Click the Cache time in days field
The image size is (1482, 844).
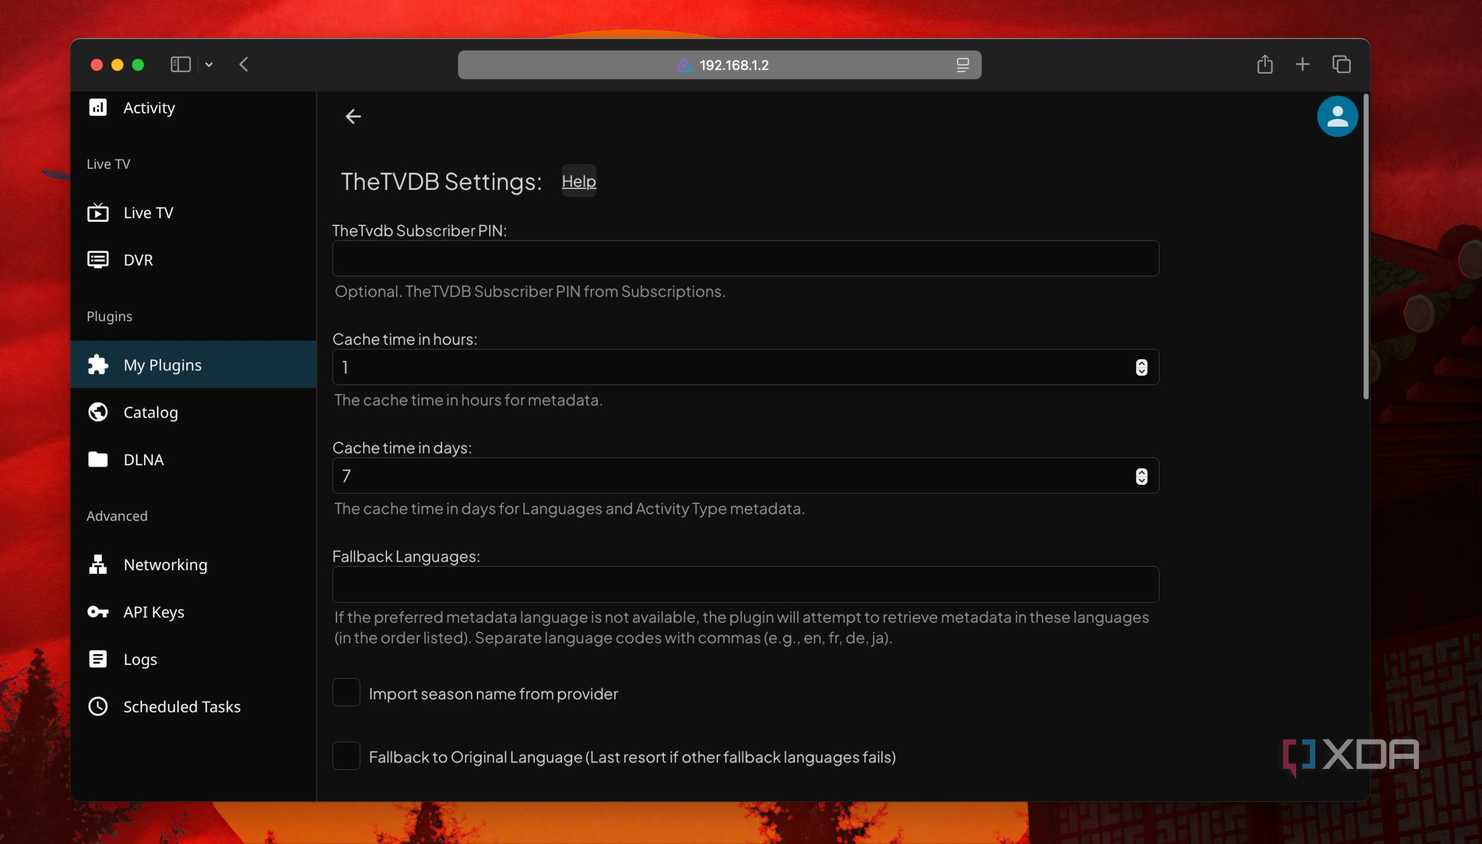tap(745, 476)
